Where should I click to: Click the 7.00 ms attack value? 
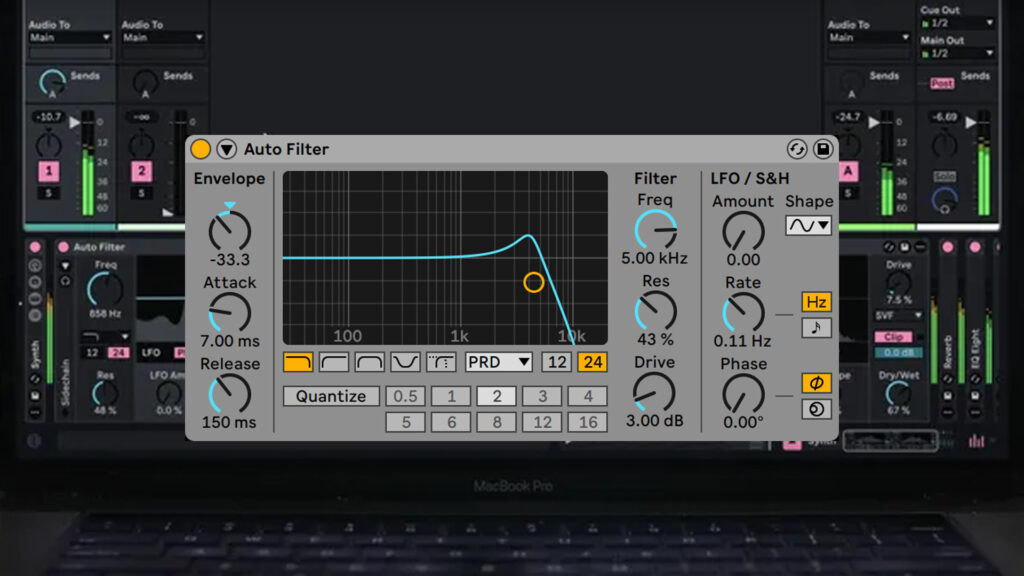229,341
